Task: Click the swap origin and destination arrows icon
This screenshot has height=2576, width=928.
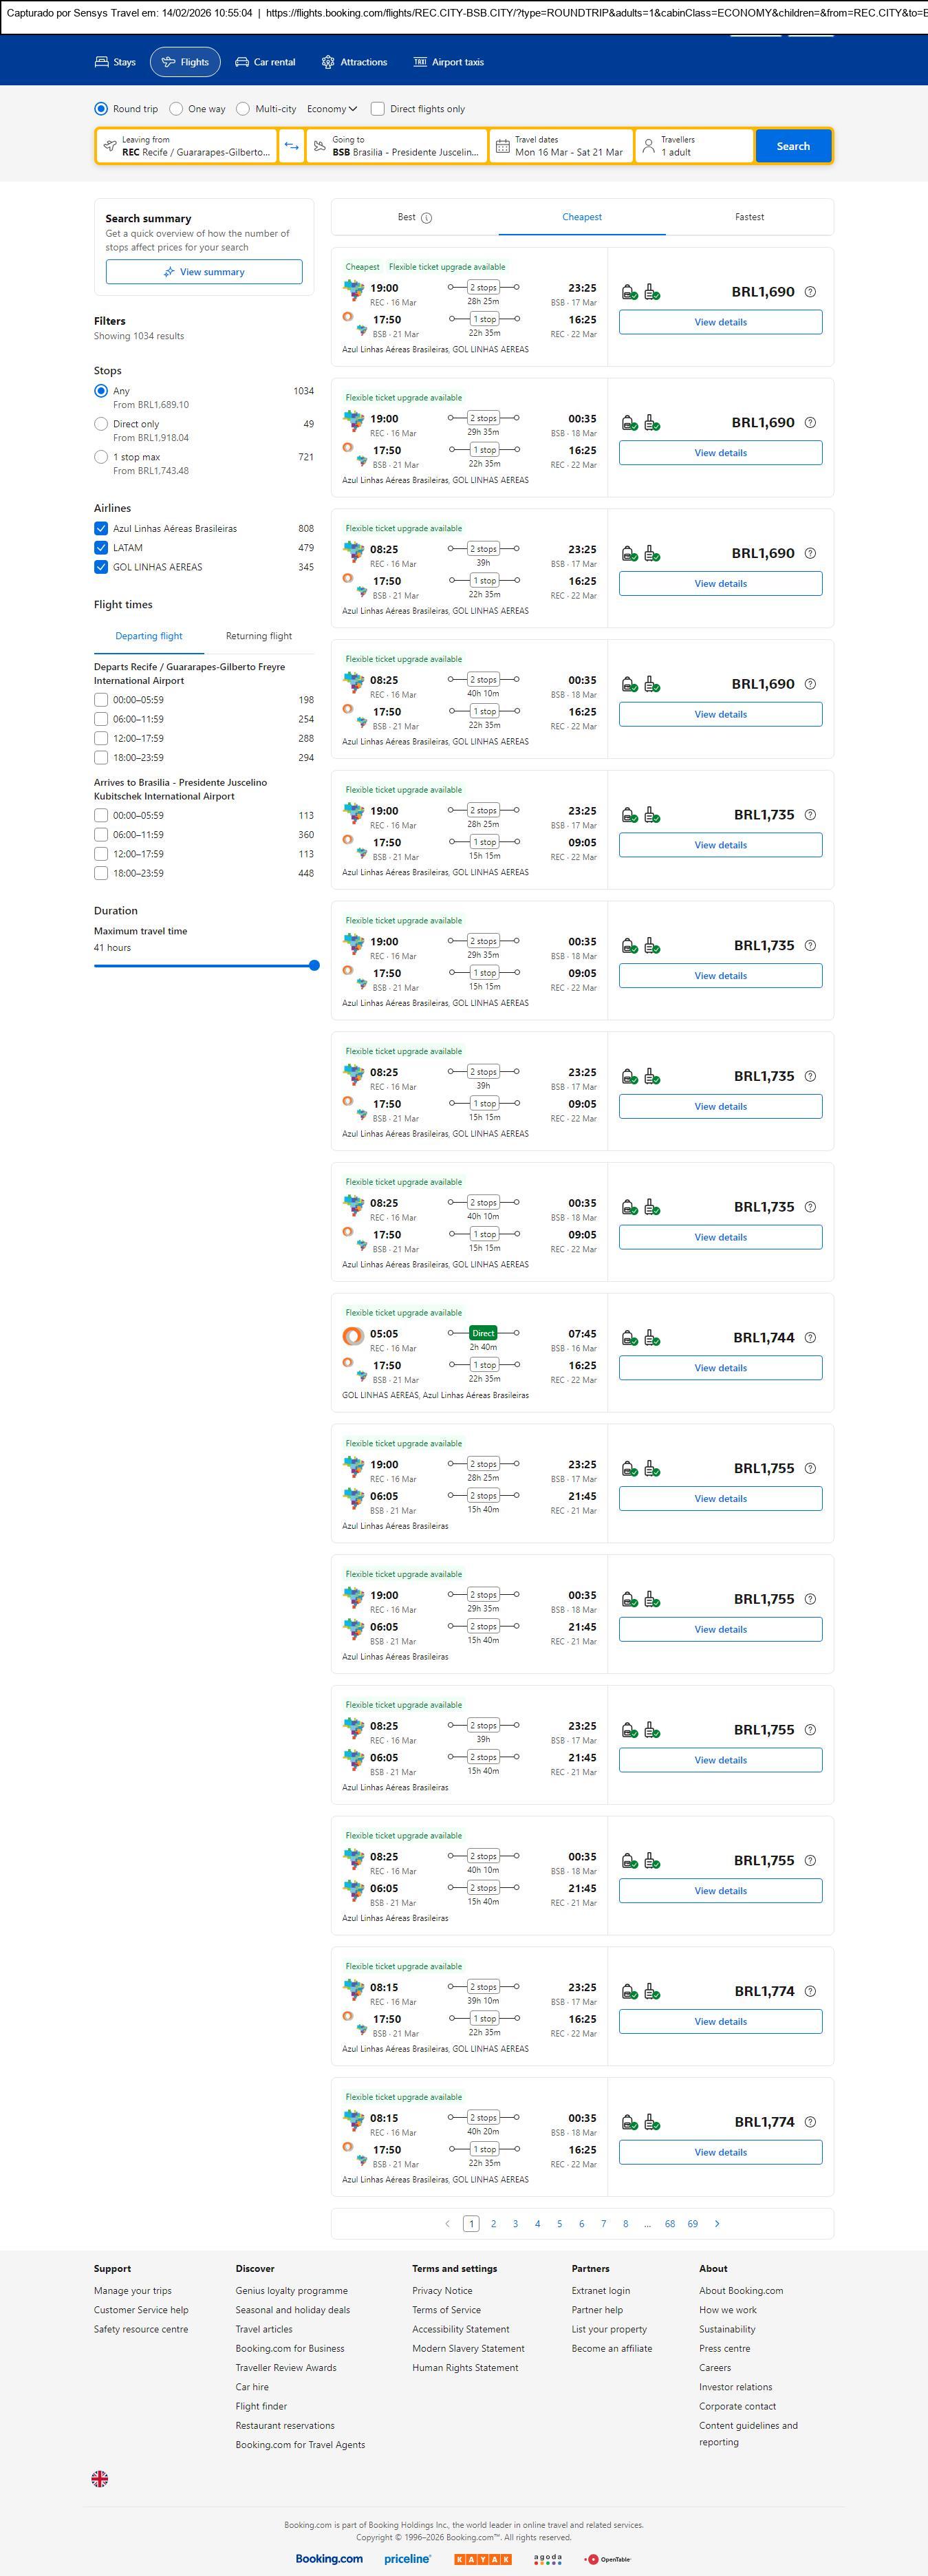Action: pyautogui.click(x=291, y=146)
